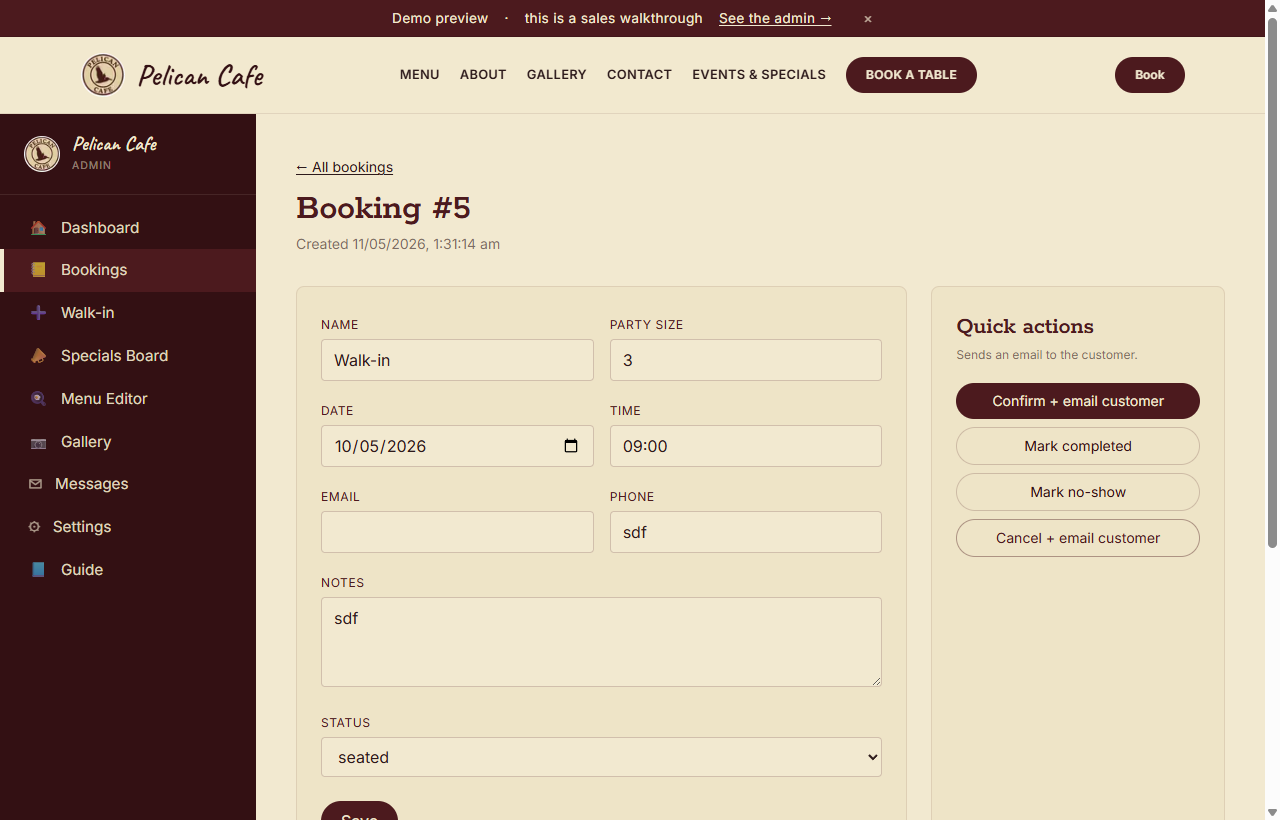The width and height of the screenshot is (1280, 820).
Task: Click Confirm + email customer button
Action: [1078, 401]
